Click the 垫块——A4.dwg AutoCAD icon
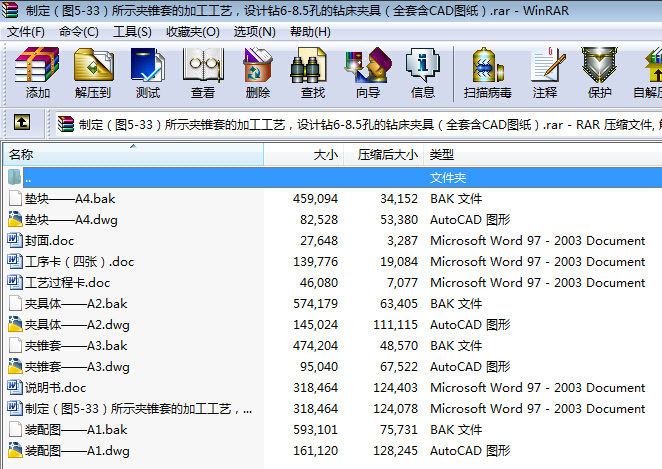The image size is (662, 469). click(x=15, y=219)
